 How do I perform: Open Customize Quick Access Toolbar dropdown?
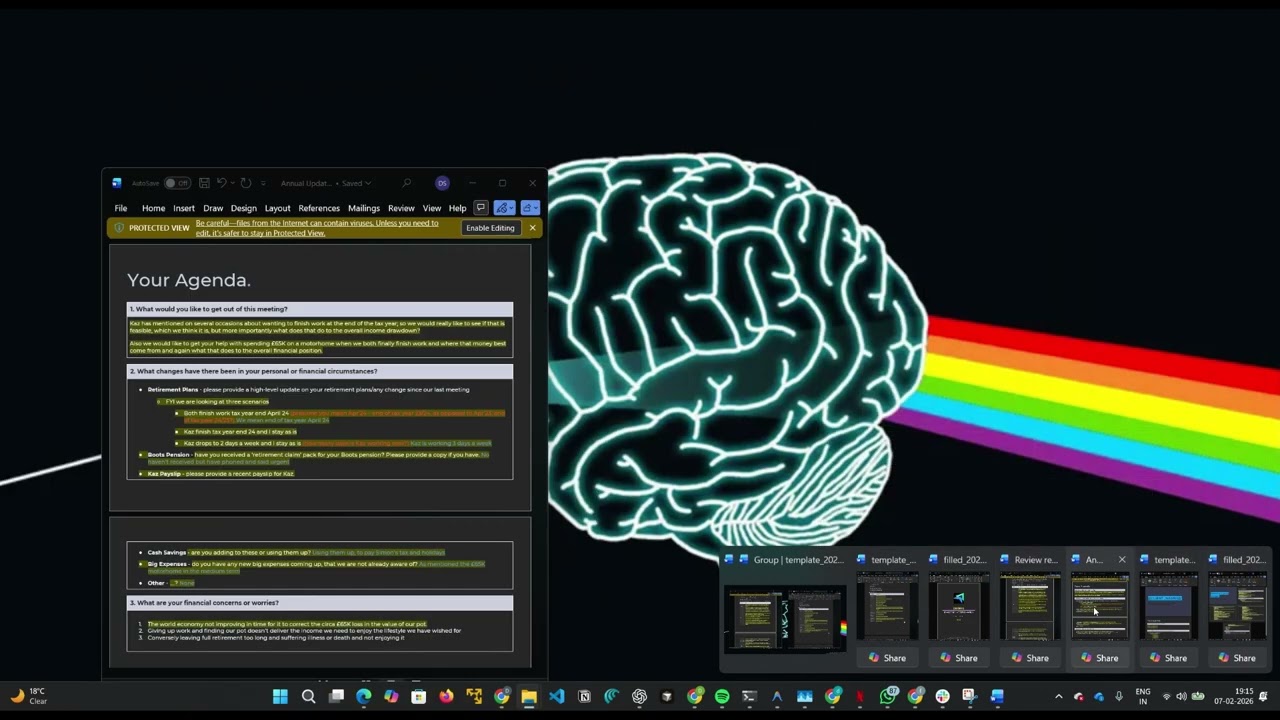click(263, 183)
